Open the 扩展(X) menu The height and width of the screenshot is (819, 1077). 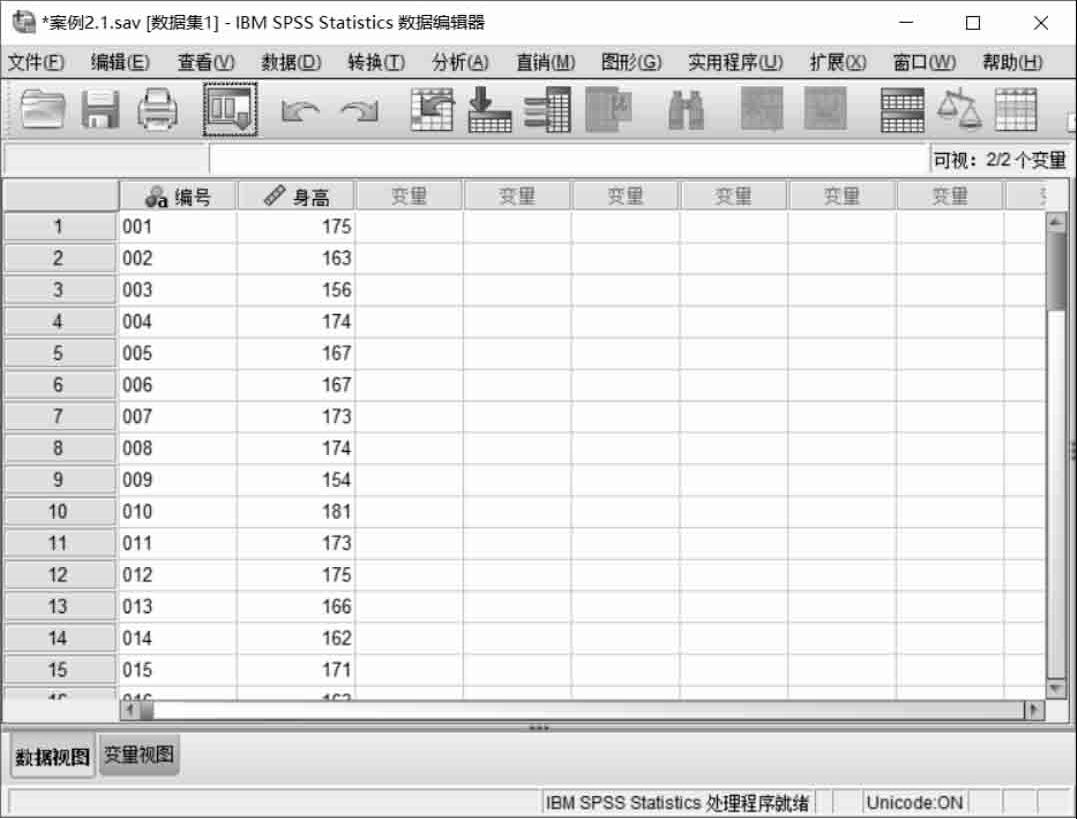pos(838,63)
